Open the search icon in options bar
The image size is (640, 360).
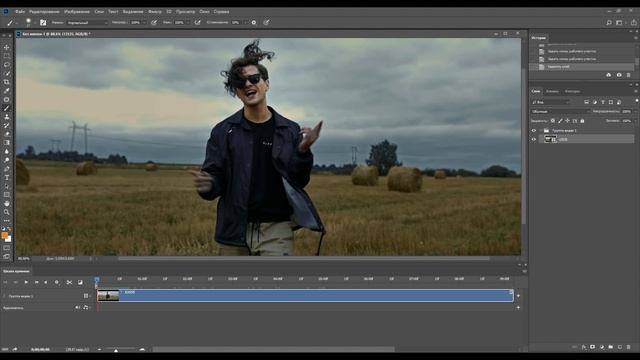pos(609,23)
